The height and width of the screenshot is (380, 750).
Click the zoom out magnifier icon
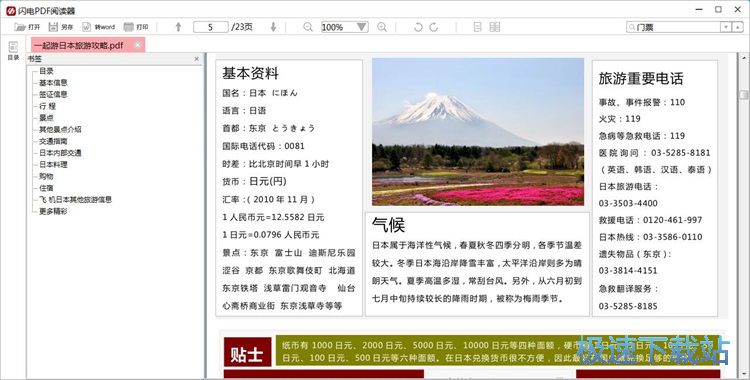coord(308,27)
